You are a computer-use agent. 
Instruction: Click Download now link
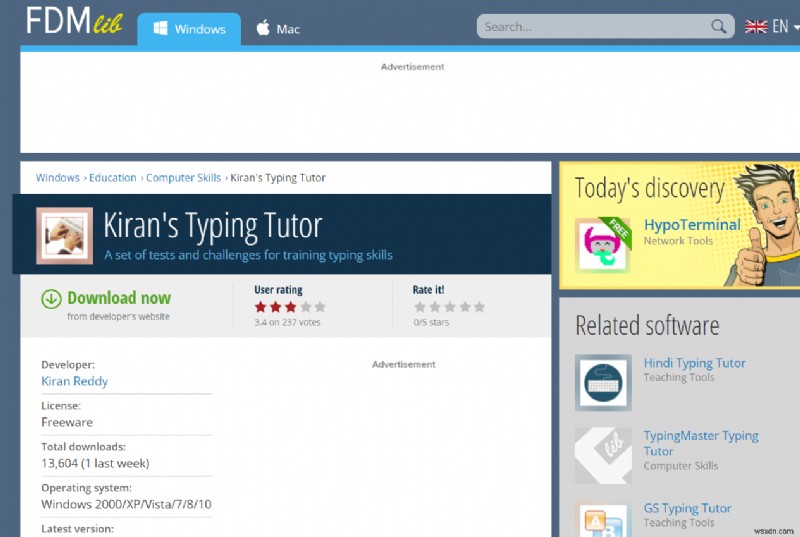click(x=119, y=298)
